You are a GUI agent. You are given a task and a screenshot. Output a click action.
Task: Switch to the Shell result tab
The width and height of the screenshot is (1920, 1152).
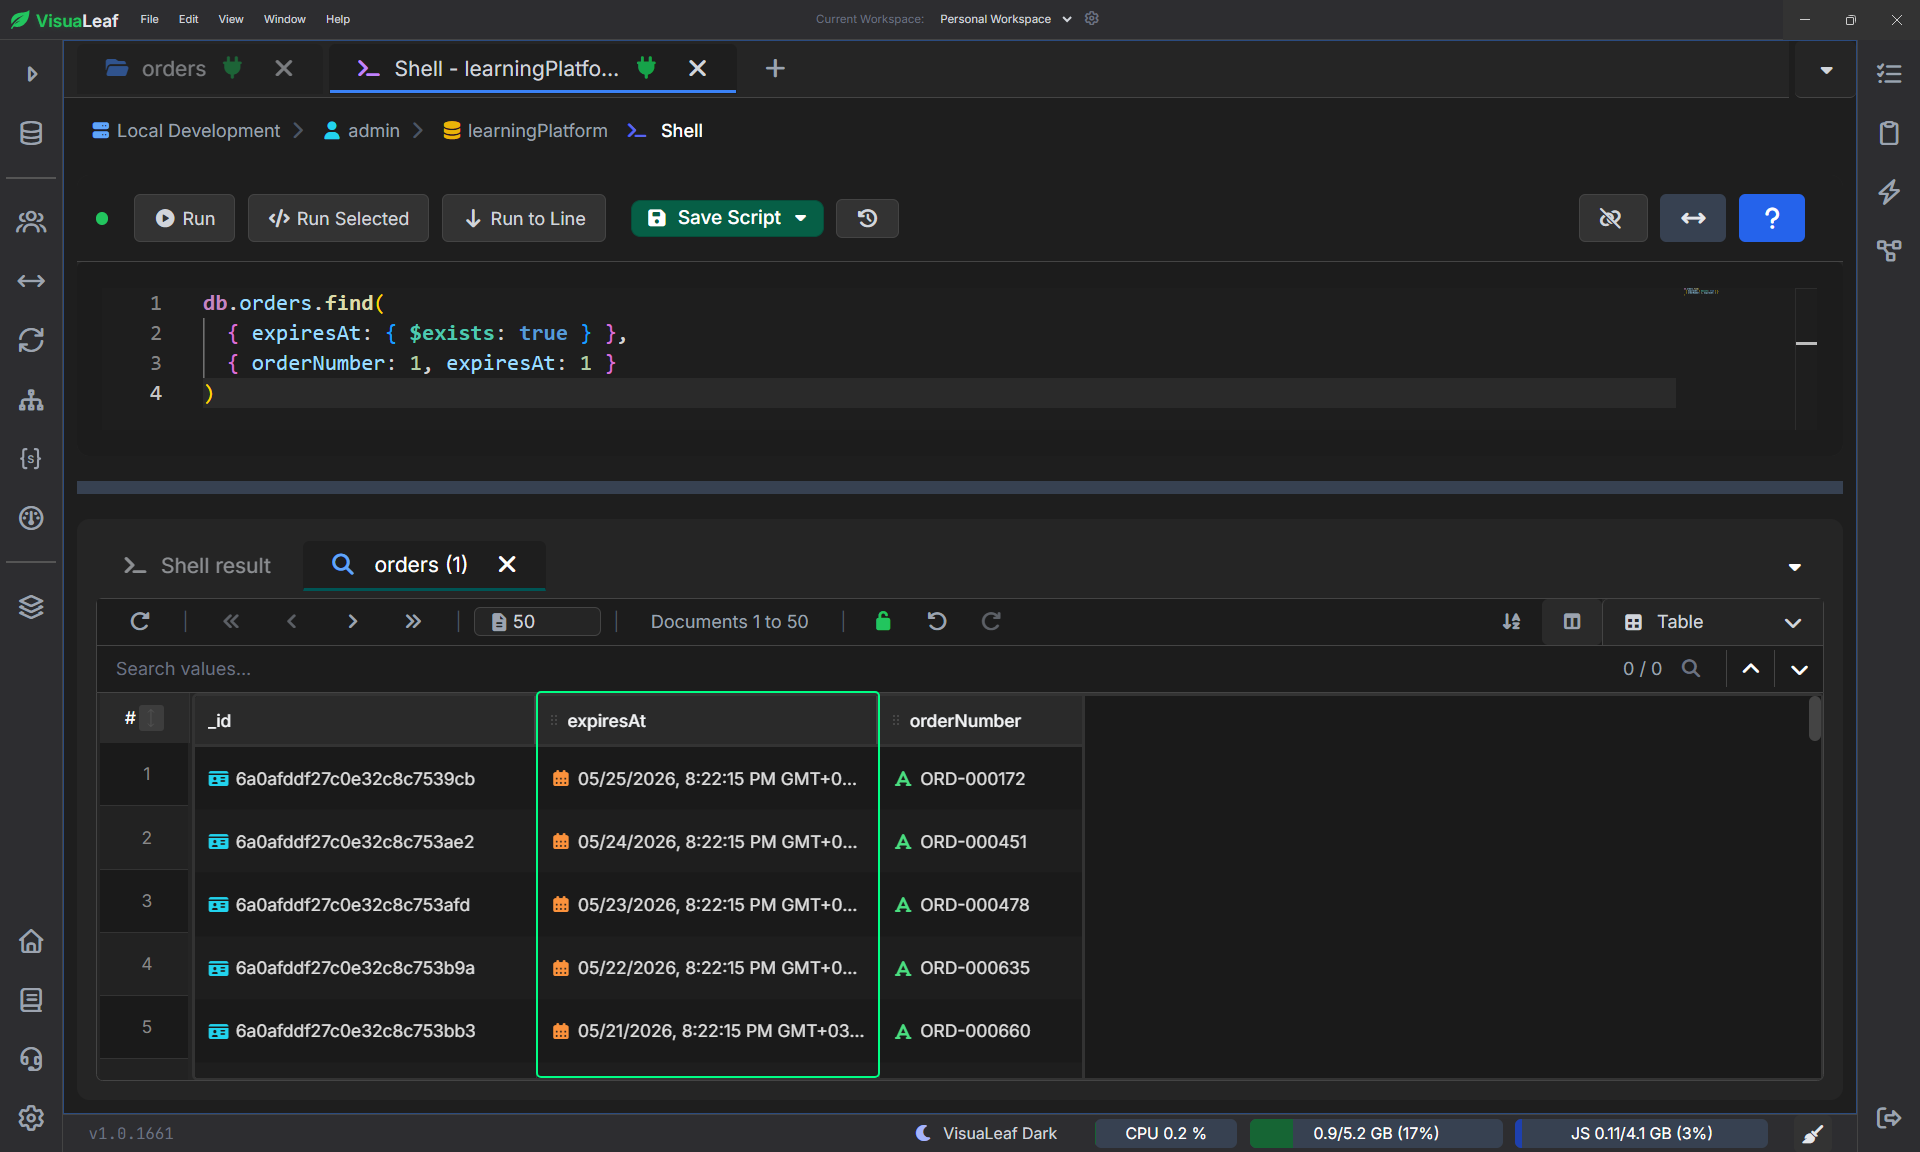[x=198, y=565]
